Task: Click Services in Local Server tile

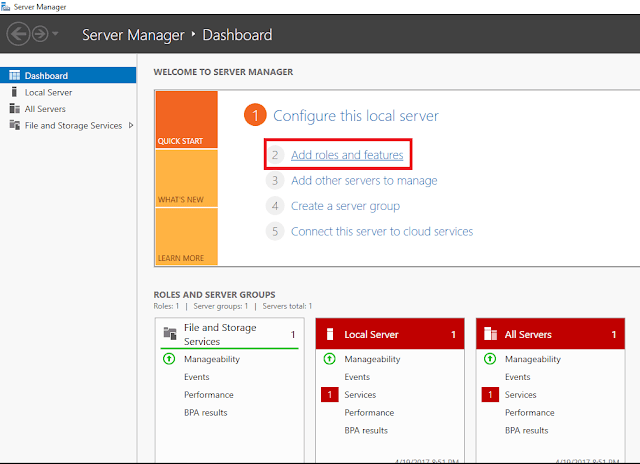Action: [x=360, y=395]
